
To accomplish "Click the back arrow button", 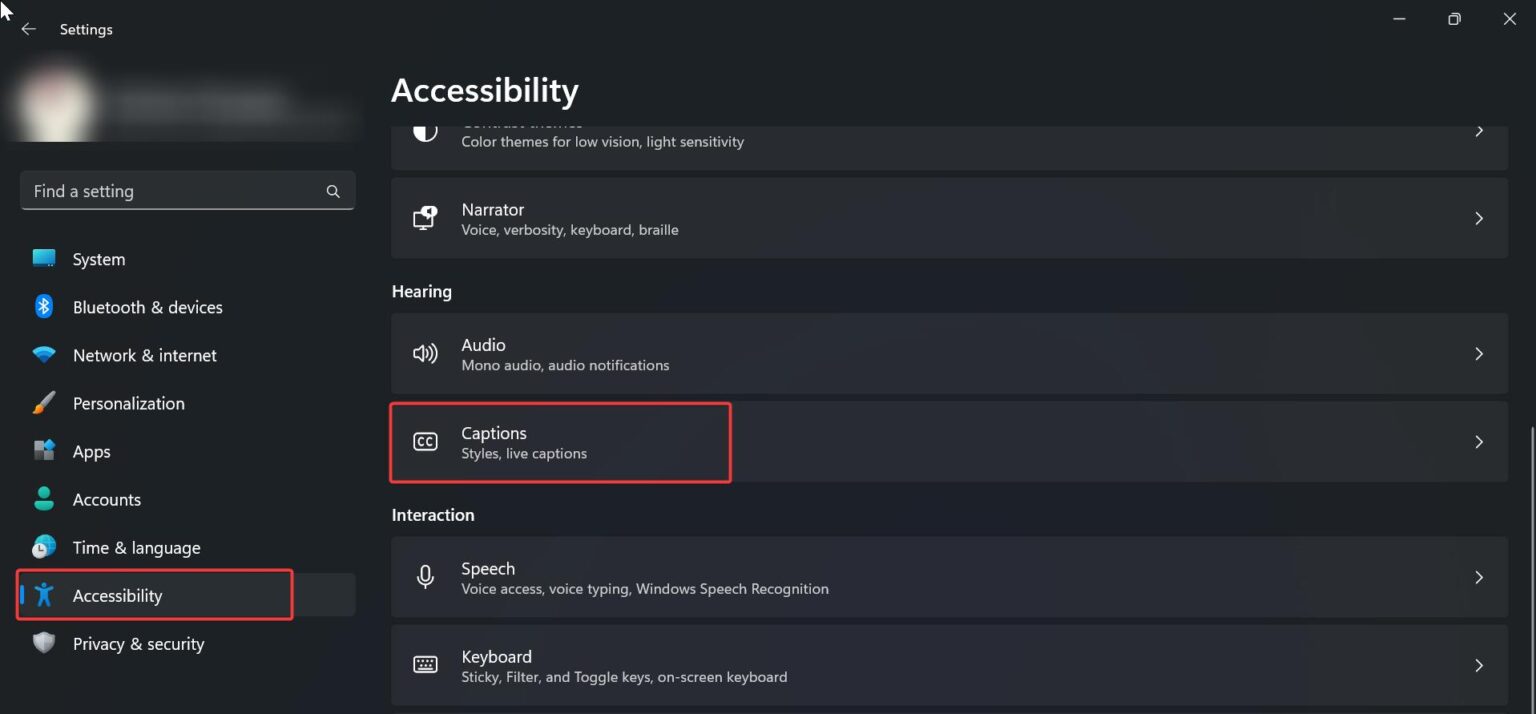I will coord(27,29).
